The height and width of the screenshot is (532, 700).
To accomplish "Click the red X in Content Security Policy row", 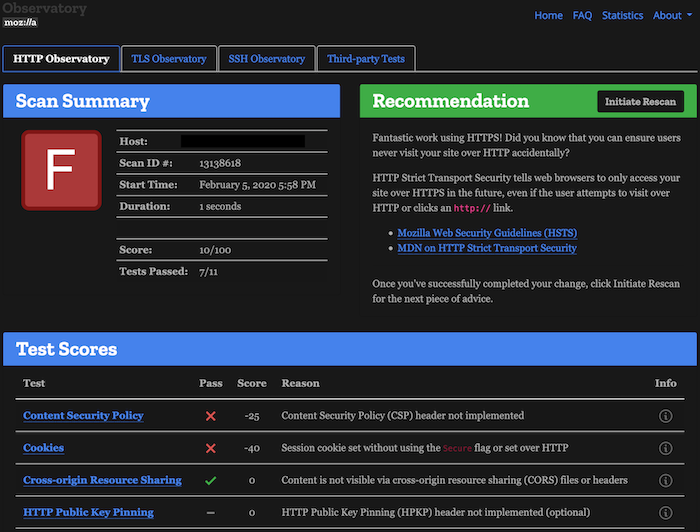I will [x=211, y=416].
